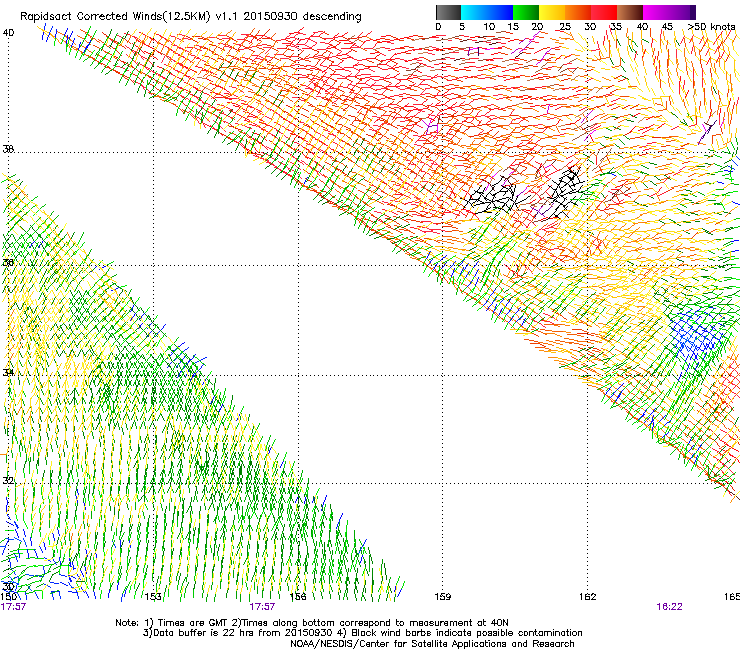Click the latitude label '30'
Image resolution: width=740 pixels, height=650 pixels.
8,587
